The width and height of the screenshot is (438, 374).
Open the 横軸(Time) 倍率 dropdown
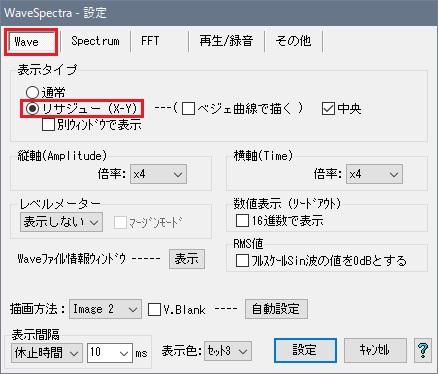point(374,174)
